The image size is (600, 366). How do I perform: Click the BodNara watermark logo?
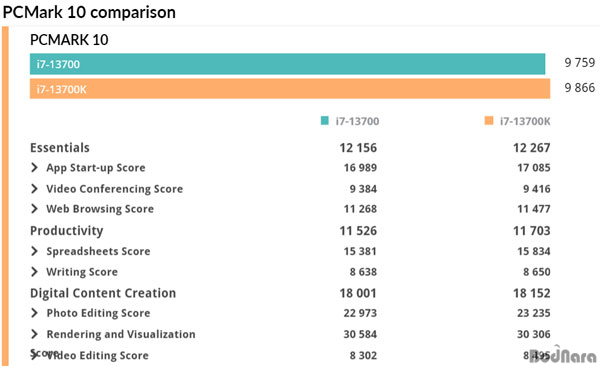click(563, 355)
